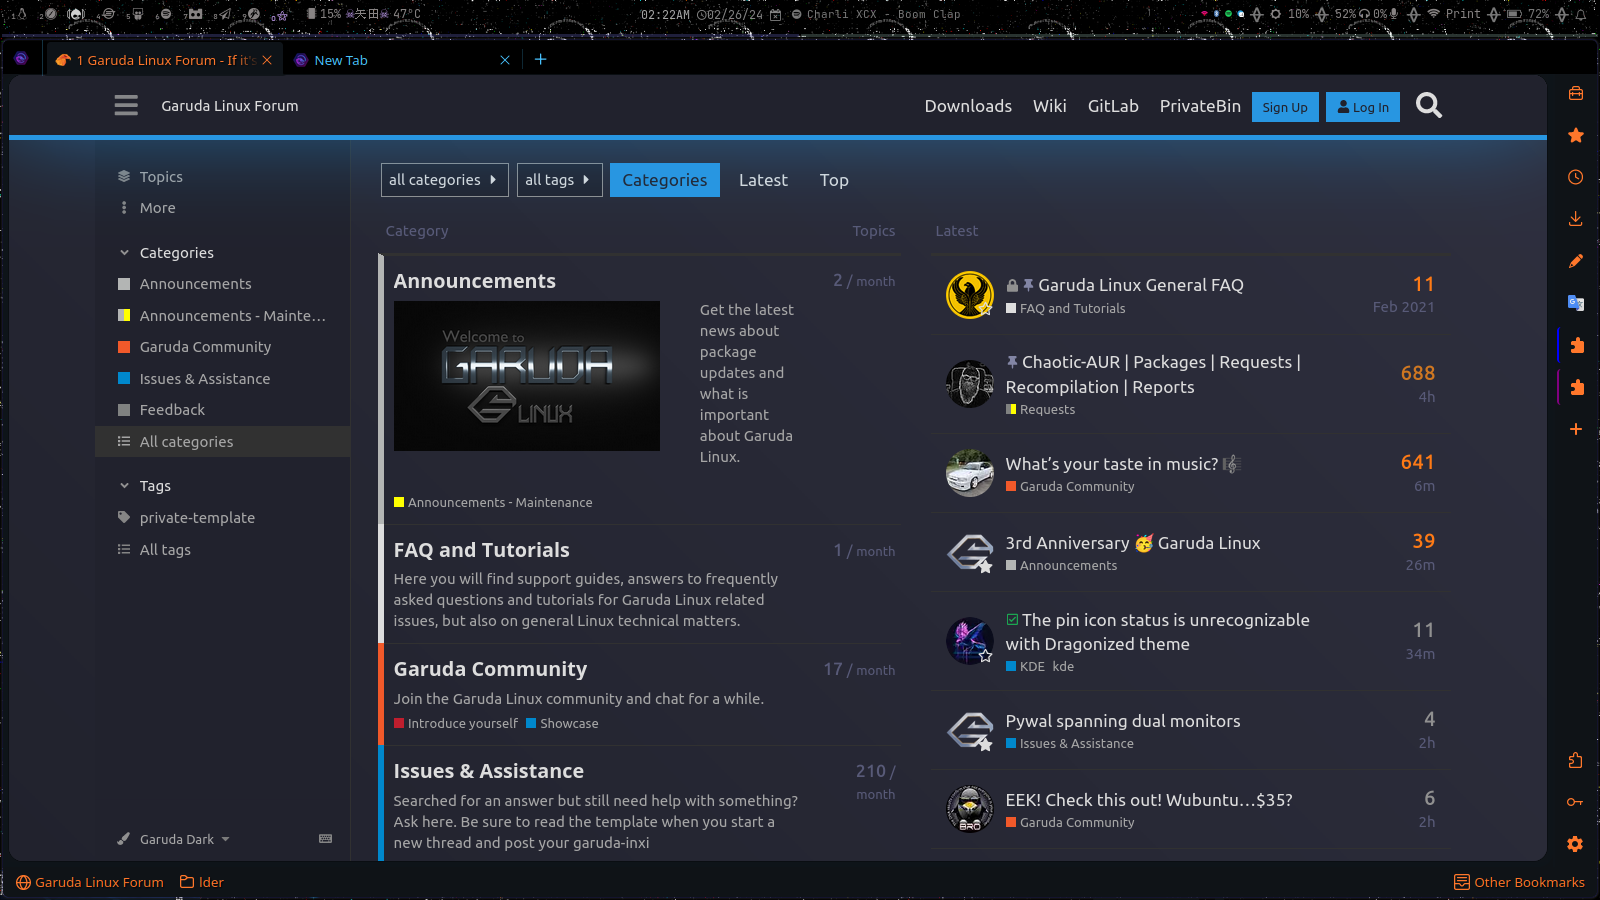Open the Garuda Dark theme selector
Screen dimensions: 1600x900
coord(174,839)
